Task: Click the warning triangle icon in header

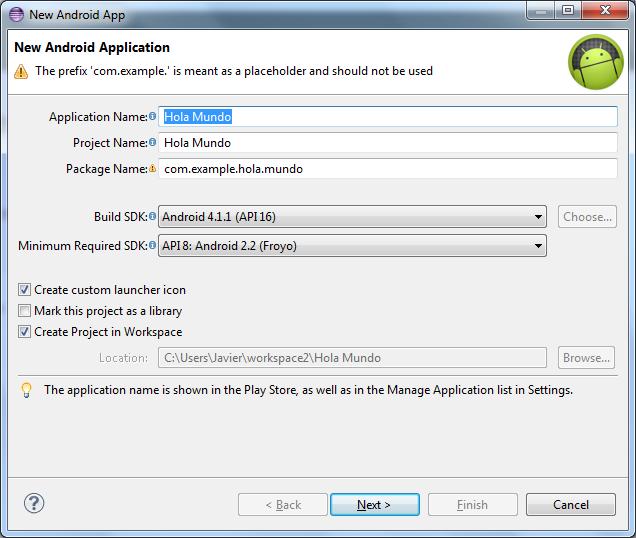Action: 21,72
